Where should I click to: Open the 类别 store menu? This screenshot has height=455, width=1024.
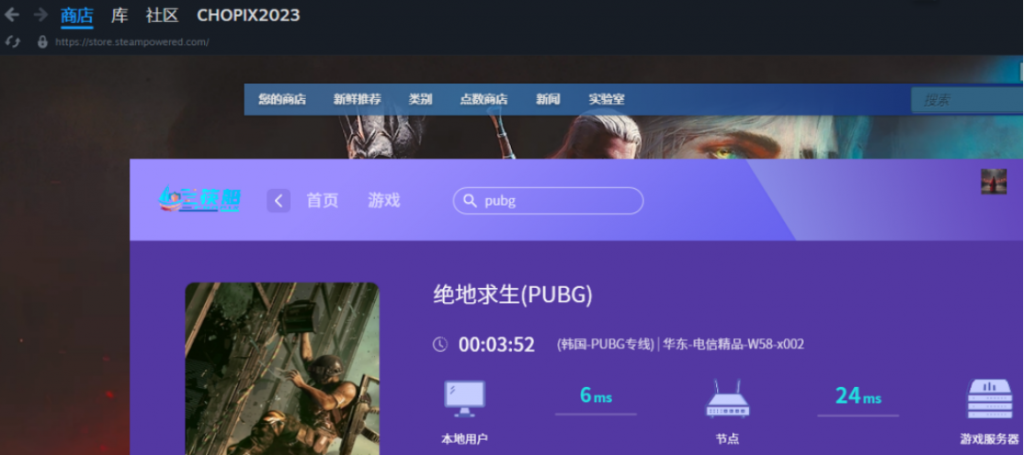421,99
